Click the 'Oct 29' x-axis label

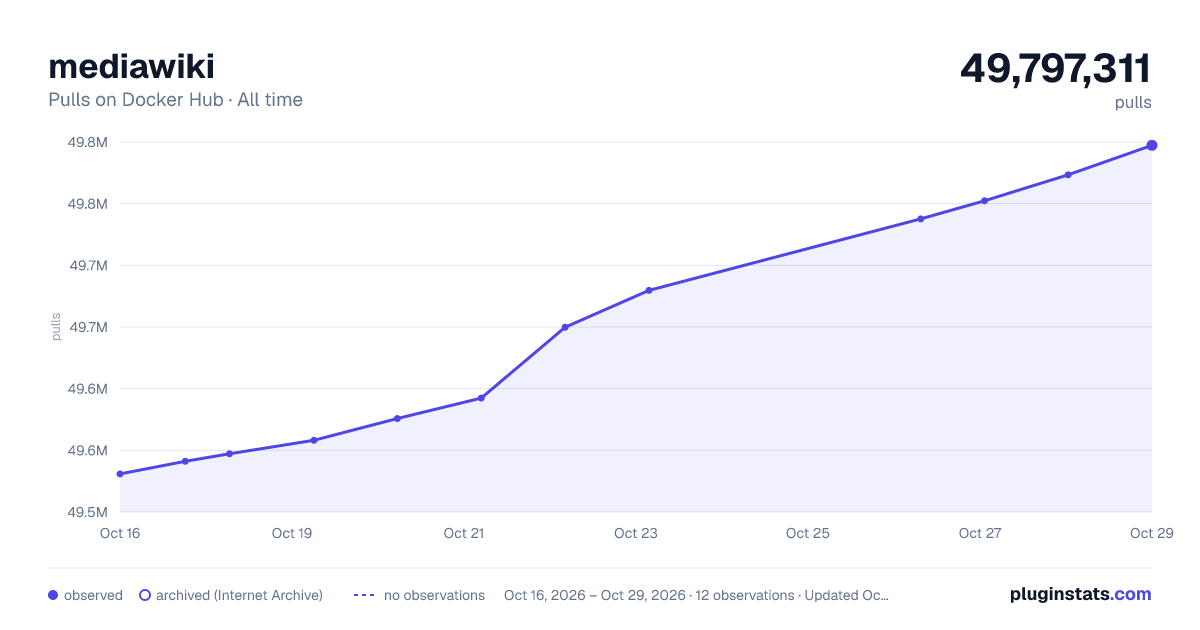point(1150,533)
